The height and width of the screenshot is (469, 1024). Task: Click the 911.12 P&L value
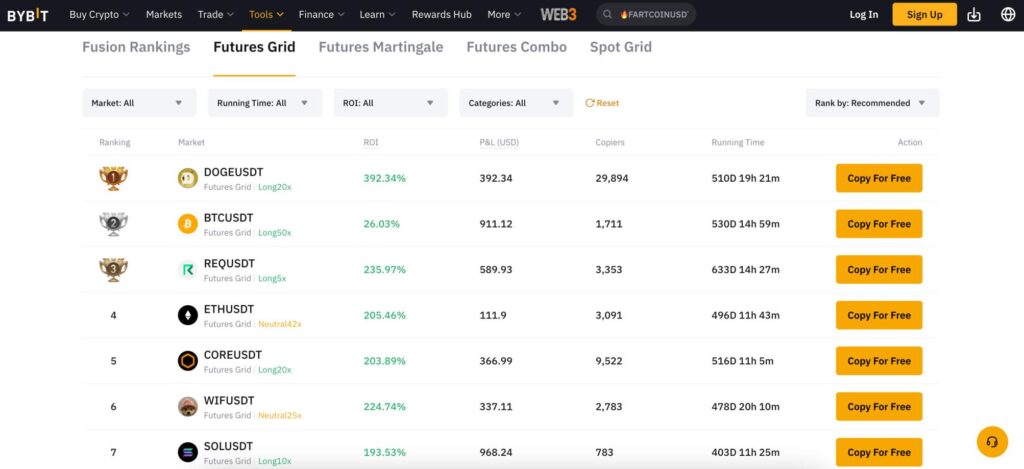pyautogui.click(x=496, y=224)
